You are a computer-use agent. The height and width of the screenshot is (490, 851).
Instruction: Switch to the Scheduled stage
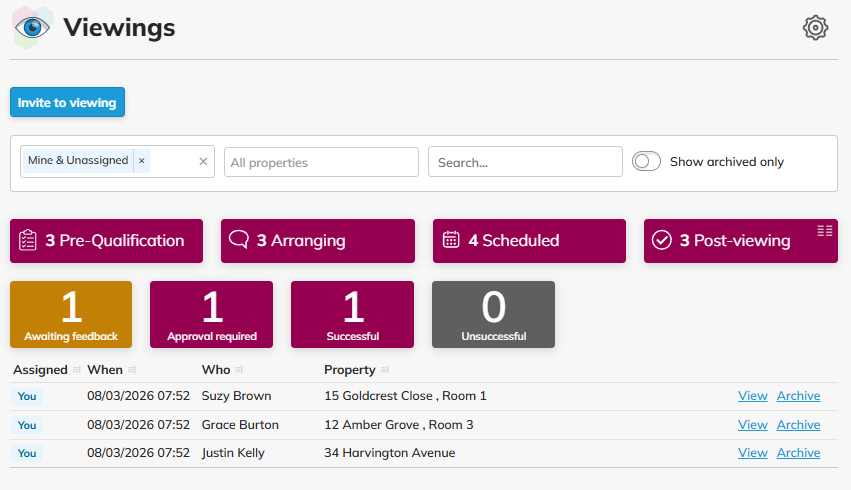pos(528,241)
